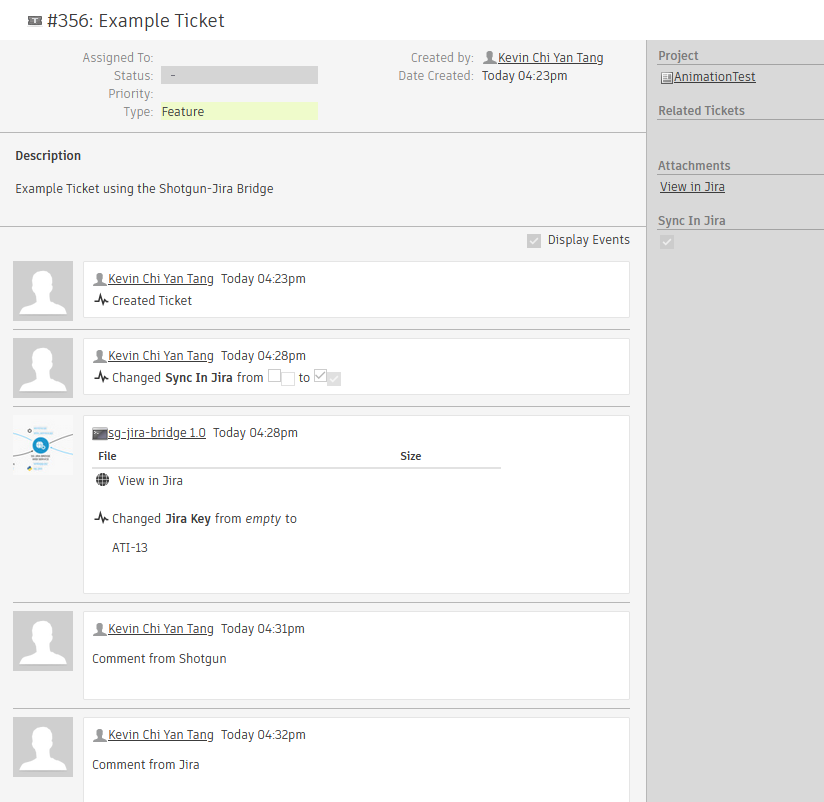Click the Related Tickets section header
Image resolution: width=824 pixels, height=802 pixels.
(x=701, y=111)
